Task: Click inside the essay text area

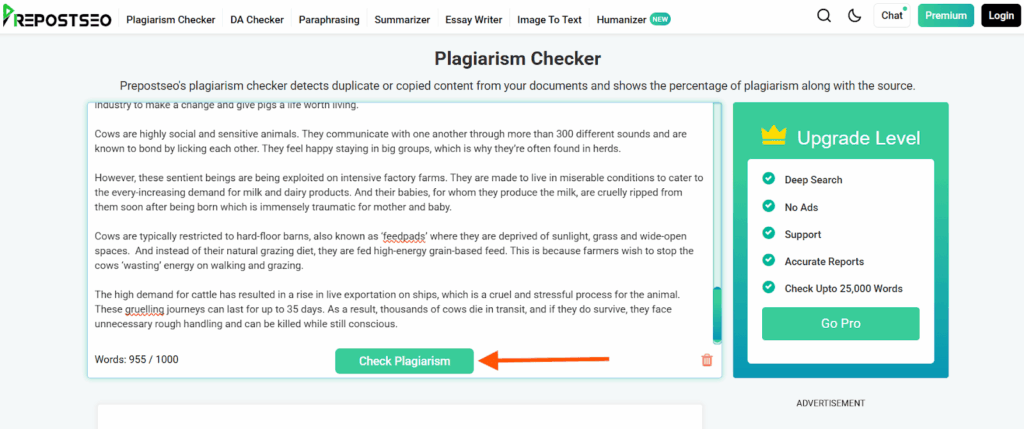Action: point(400,224)
